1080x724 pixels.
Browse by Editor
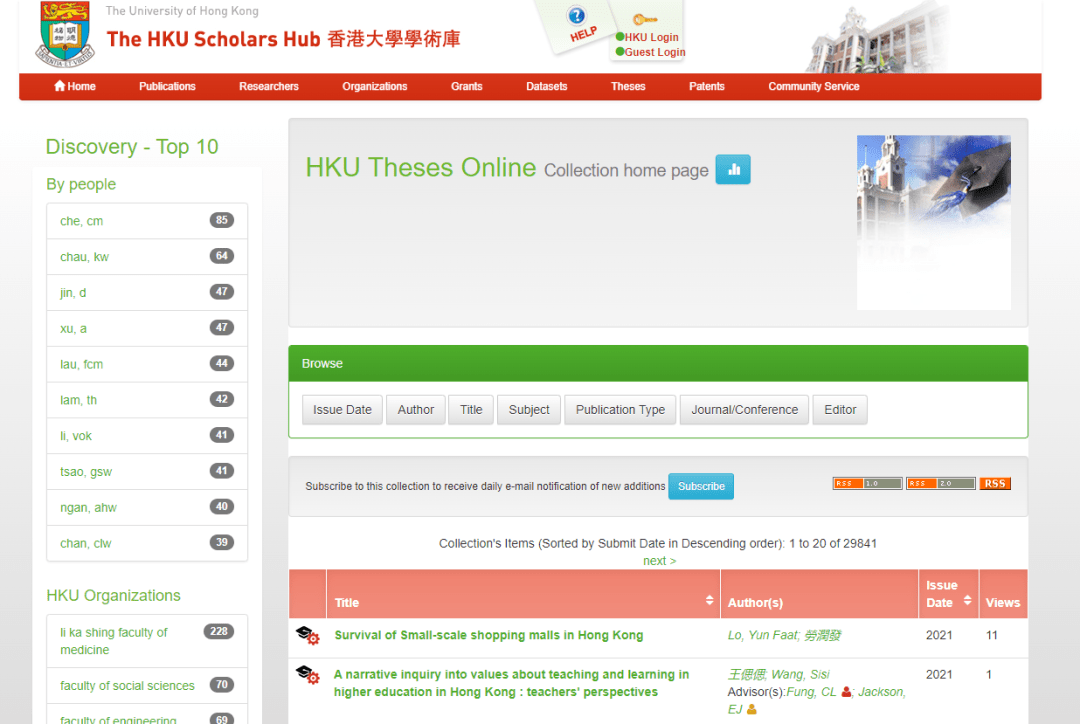840,410
